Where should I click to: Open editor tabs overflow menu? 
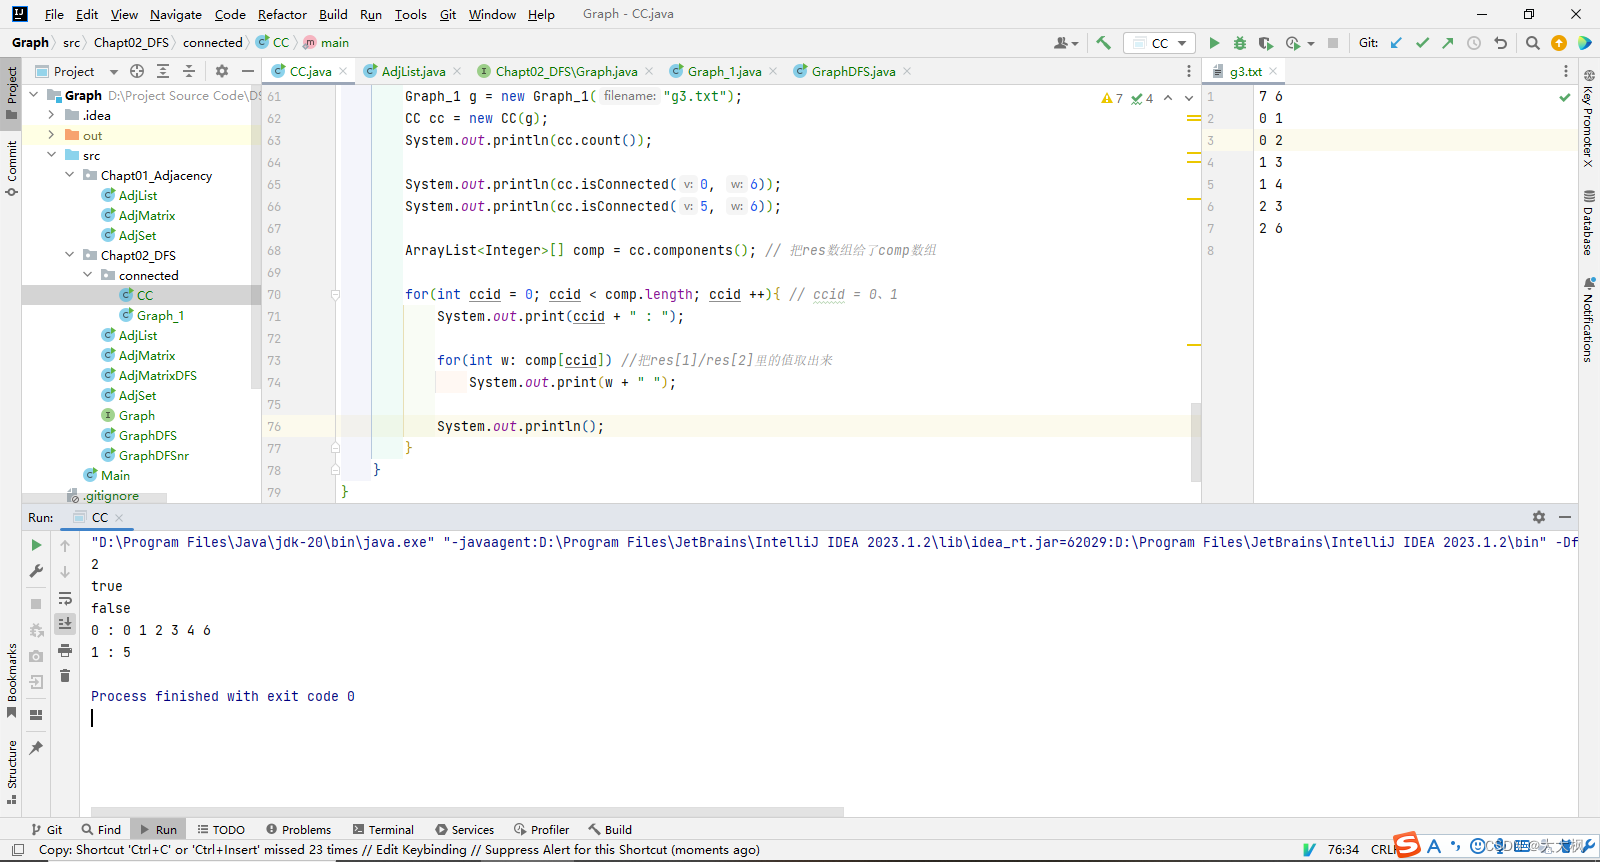click(x=1189, y=71)
